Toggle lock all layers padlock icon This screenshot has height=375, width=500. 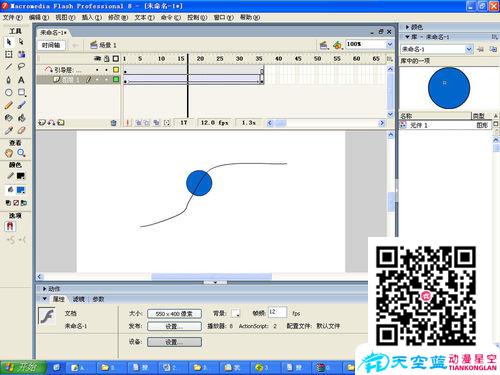pyautogui.click(x=107, y=59)
